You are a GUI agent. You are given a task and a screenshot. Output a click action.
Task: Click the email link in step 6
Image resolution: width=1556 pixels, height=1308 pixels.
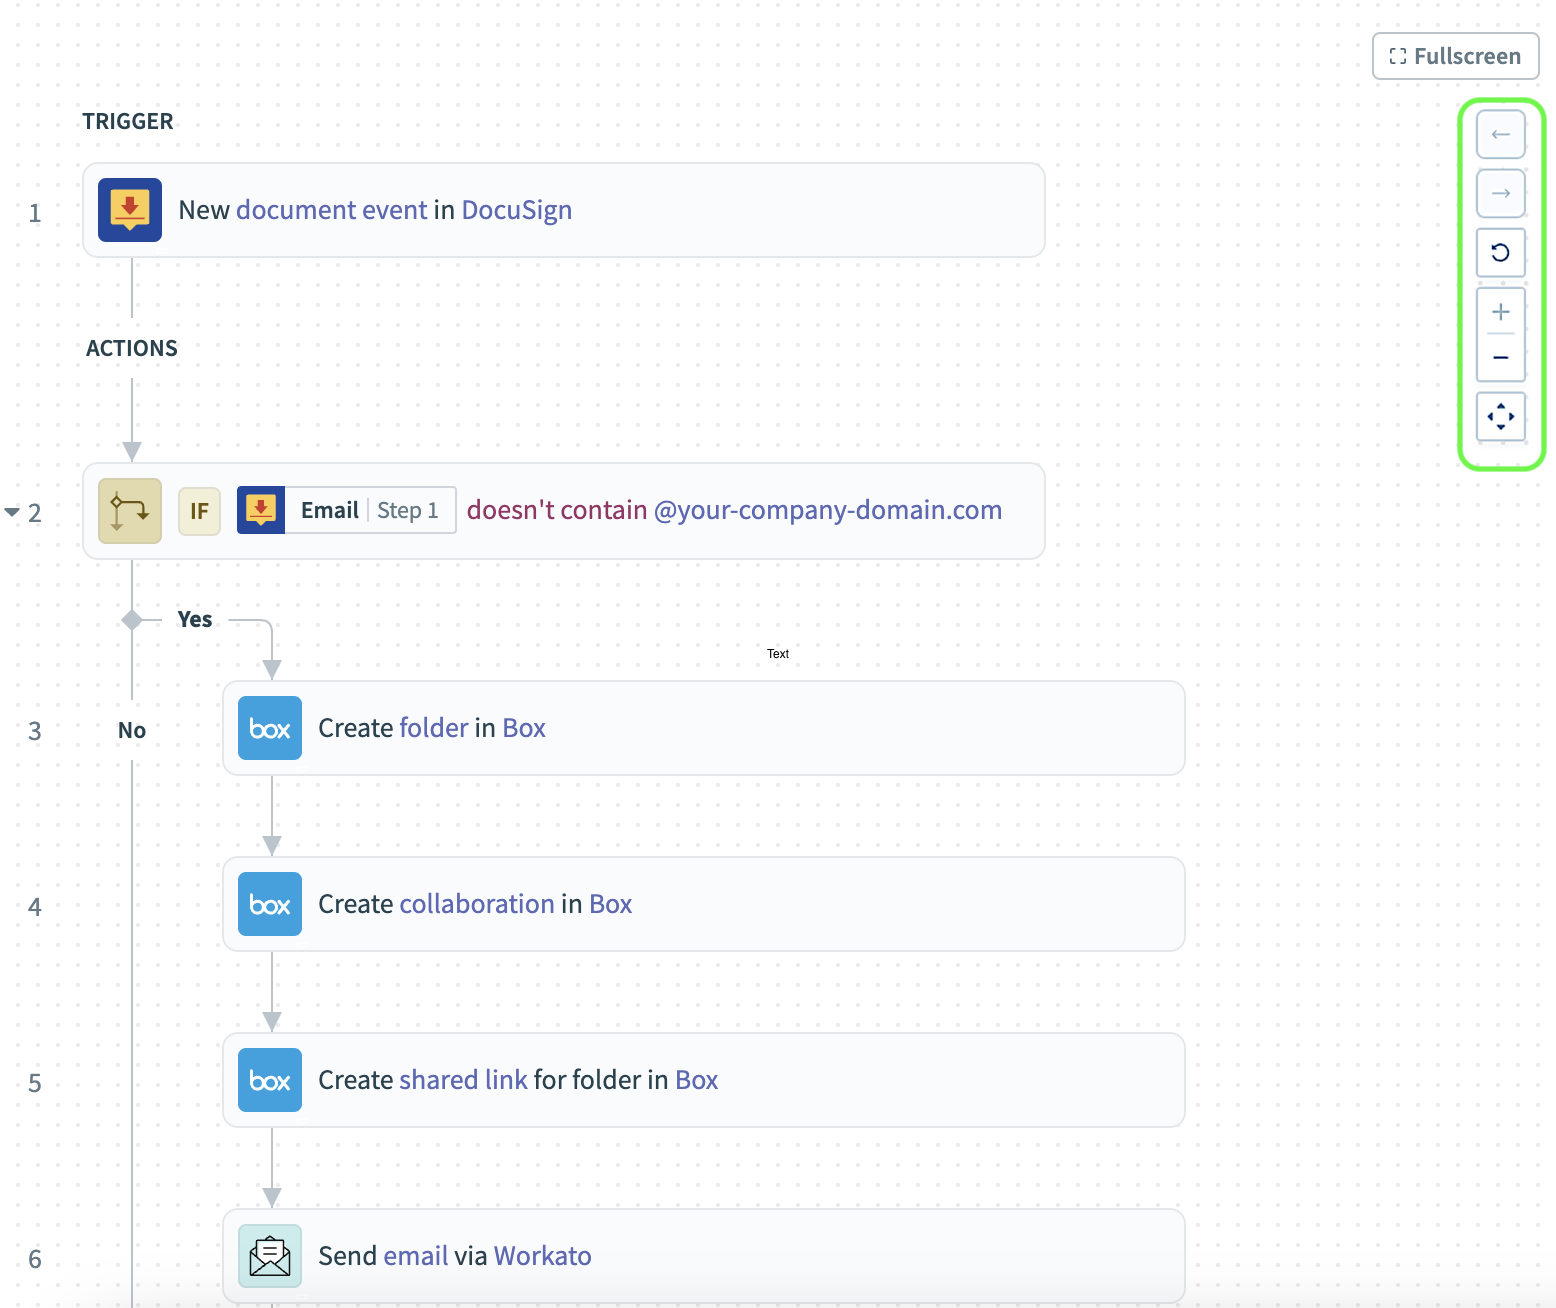(x=416, y=1256)
